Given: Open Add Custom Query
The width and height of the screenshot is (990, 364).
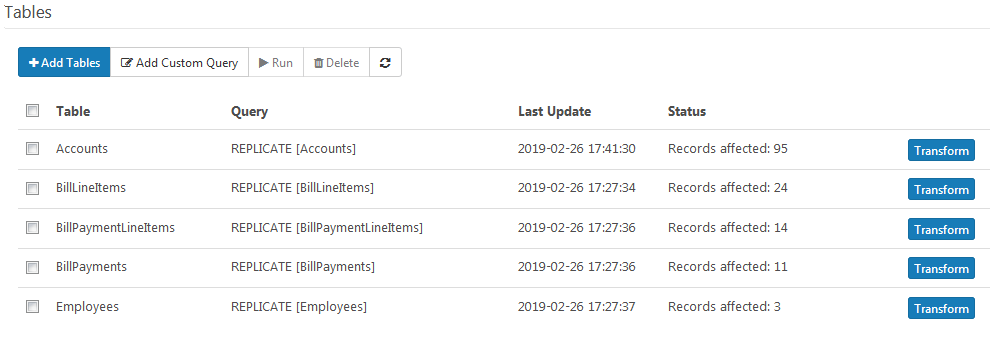Looking at the screenshot, I should pos(179,62).
